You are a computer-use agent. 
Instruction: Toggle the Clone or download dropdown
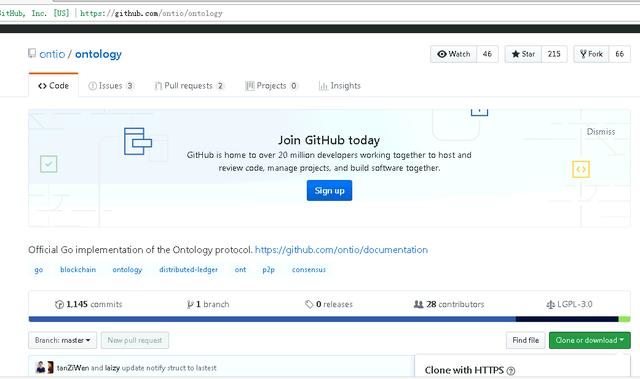590,340
